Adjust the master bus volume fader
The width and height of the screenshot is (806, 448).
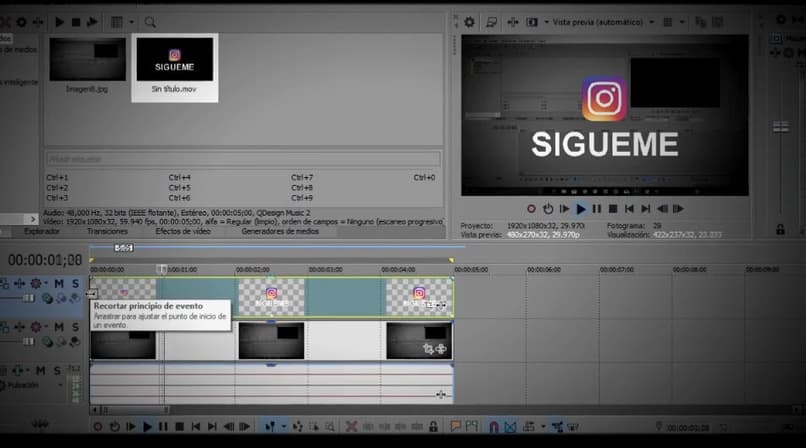pyautogui.click(x=781, y=127)
